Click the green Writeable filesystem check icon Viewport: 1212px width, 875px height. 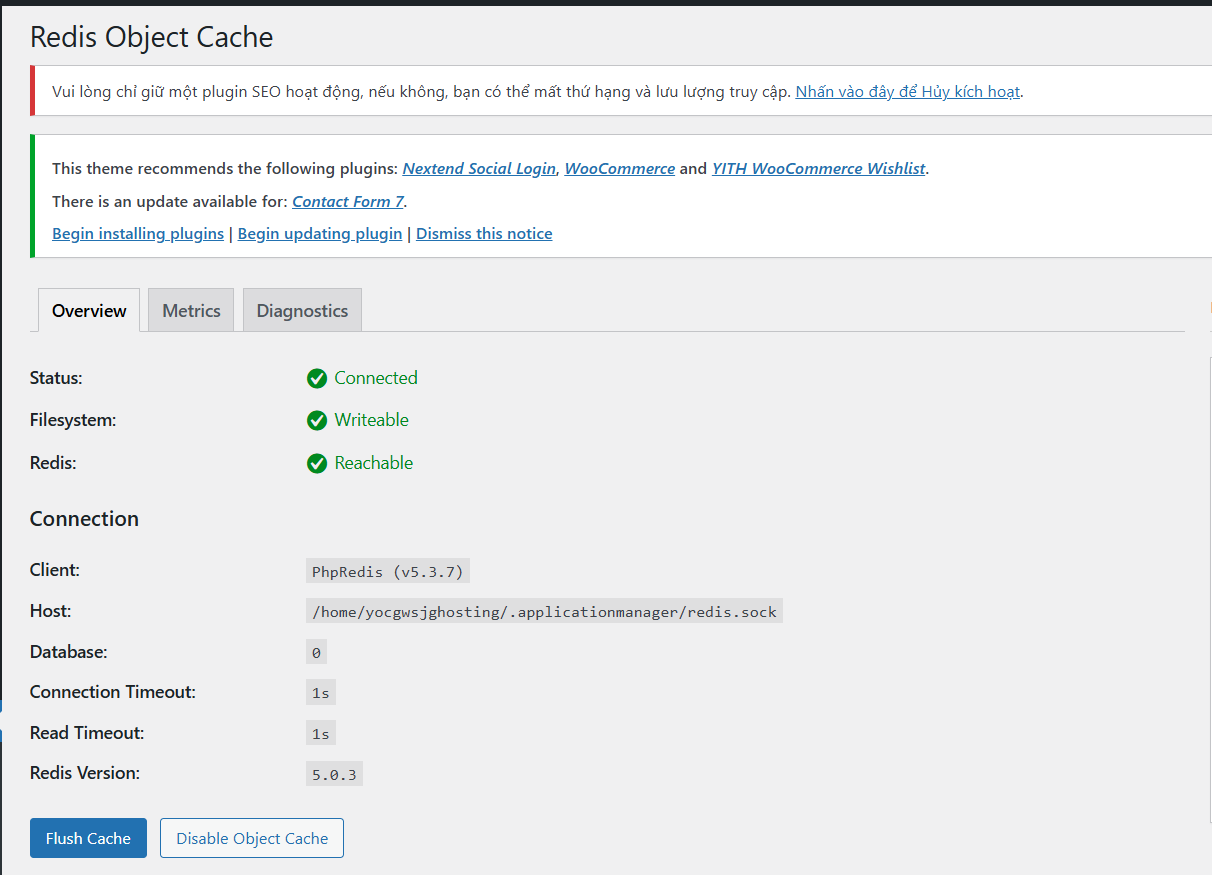coord(317,420)
